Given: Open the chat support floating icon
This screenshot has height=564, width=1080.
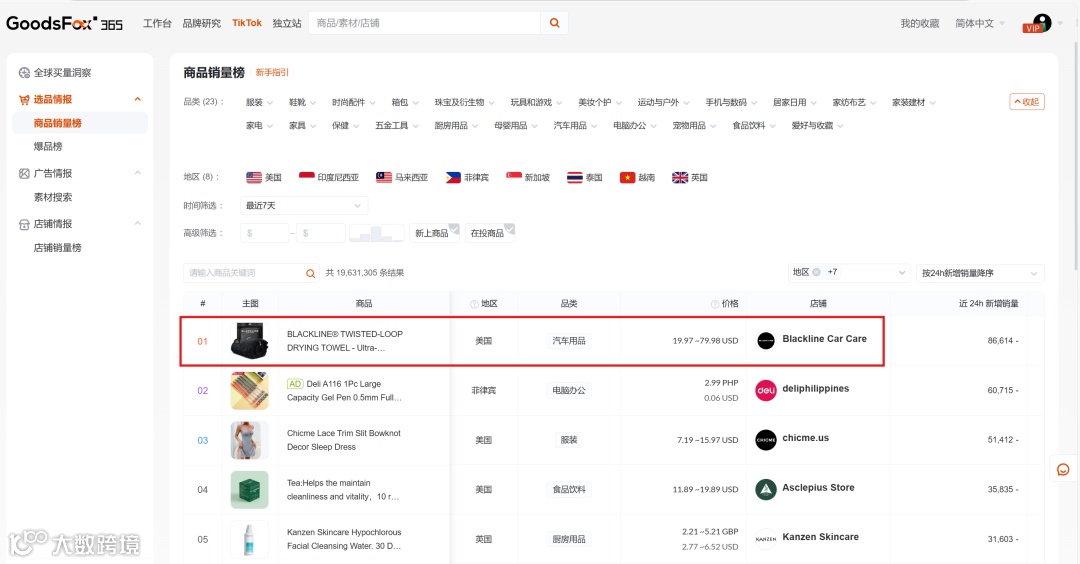Looking at the screenshot, I should point(1063,470).
